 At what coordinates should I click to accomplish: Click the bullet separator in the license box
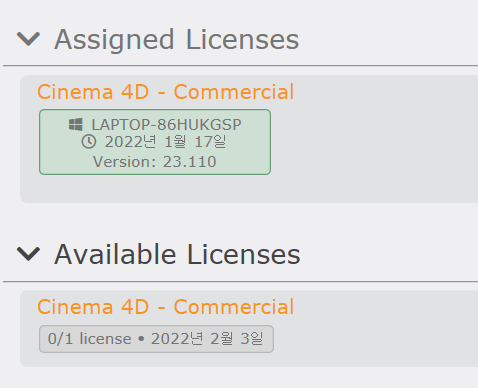coord(141,339)
